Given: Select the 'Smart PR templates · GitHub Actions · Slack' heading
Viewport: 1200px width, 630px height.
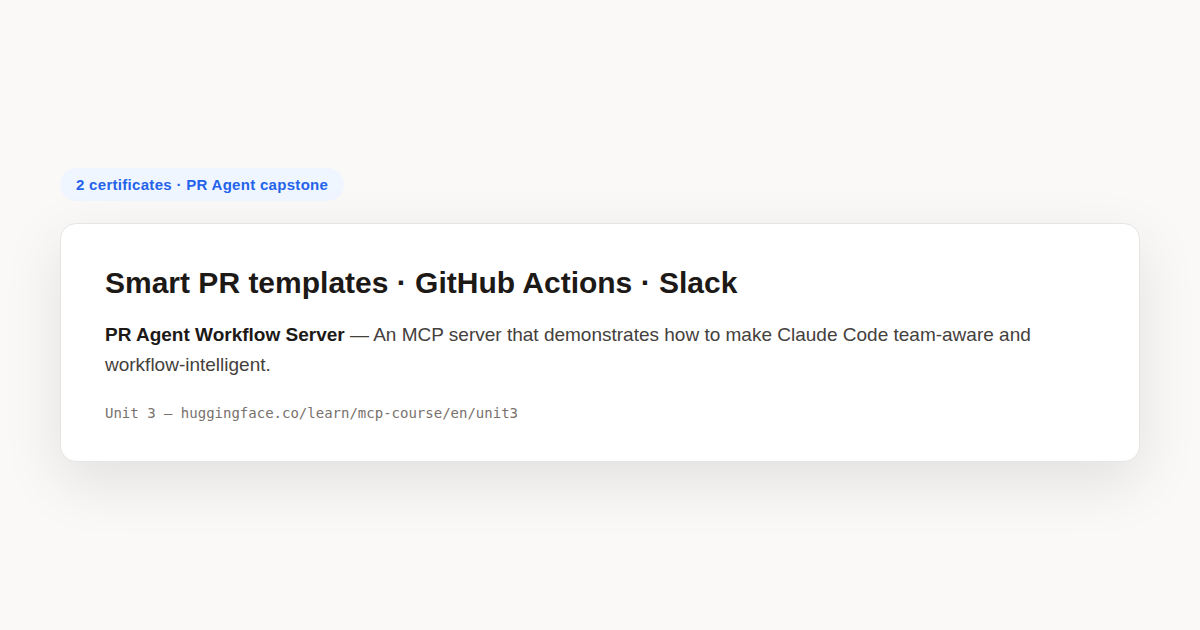Looking at the screenshot, I should coord(421,283).
